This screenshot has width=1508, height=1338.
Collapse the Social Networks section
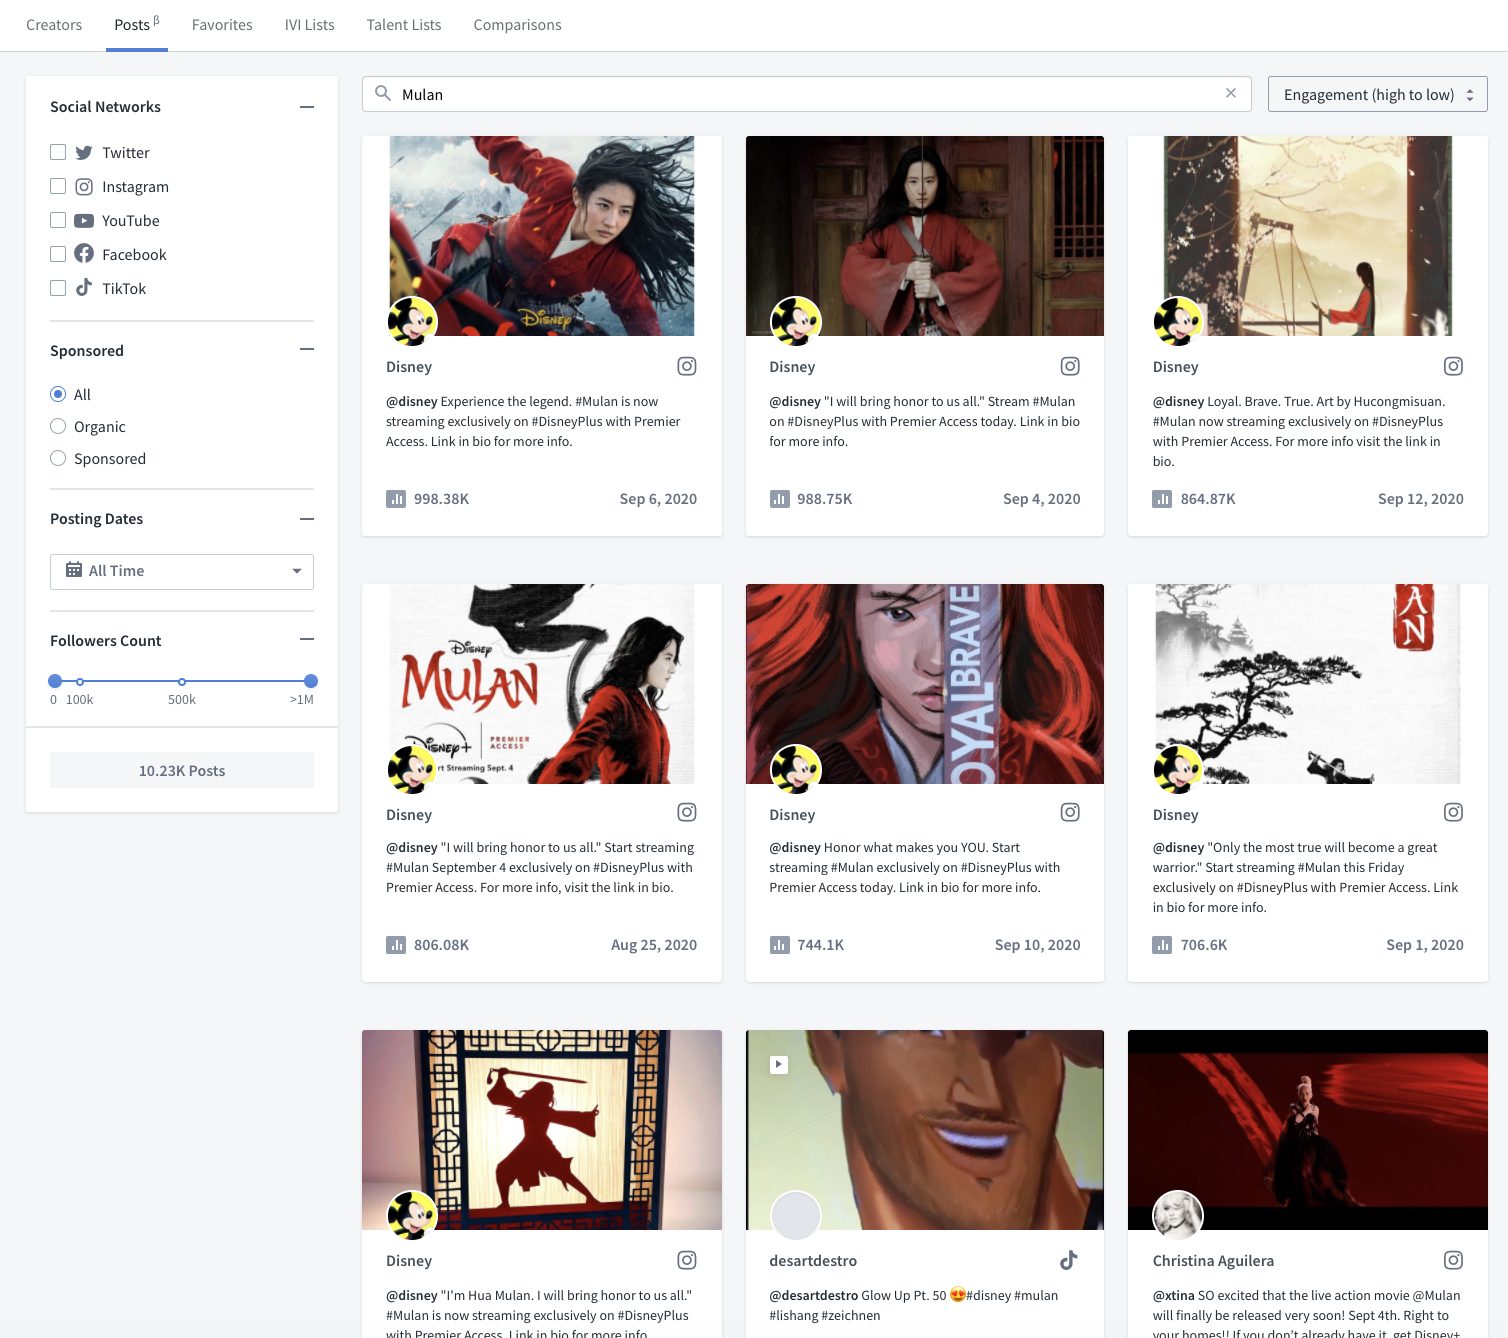[307, 107]
